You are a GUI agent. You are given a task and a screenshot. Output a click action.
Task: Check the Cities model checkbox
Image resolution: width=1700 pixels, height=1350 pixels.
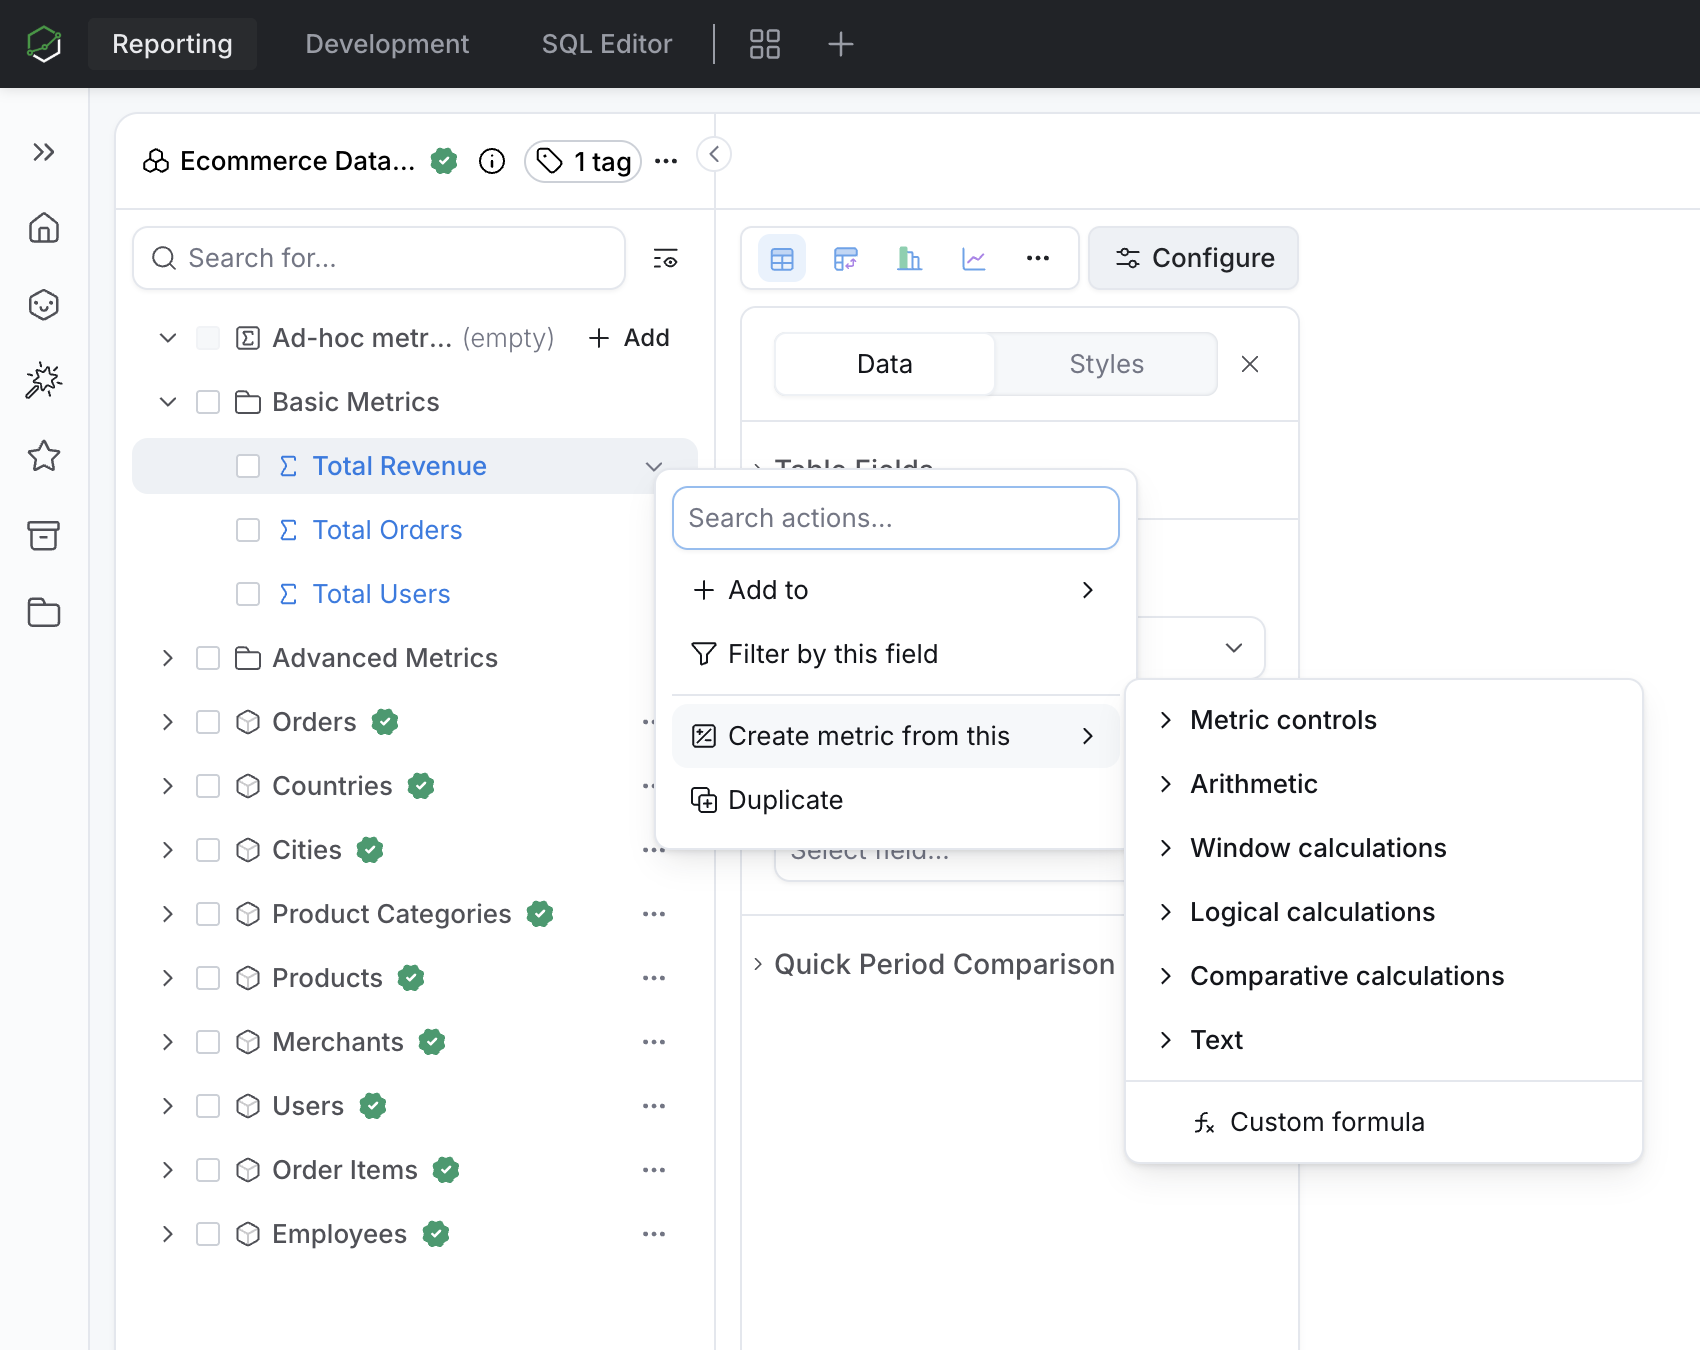pos(208,850)
